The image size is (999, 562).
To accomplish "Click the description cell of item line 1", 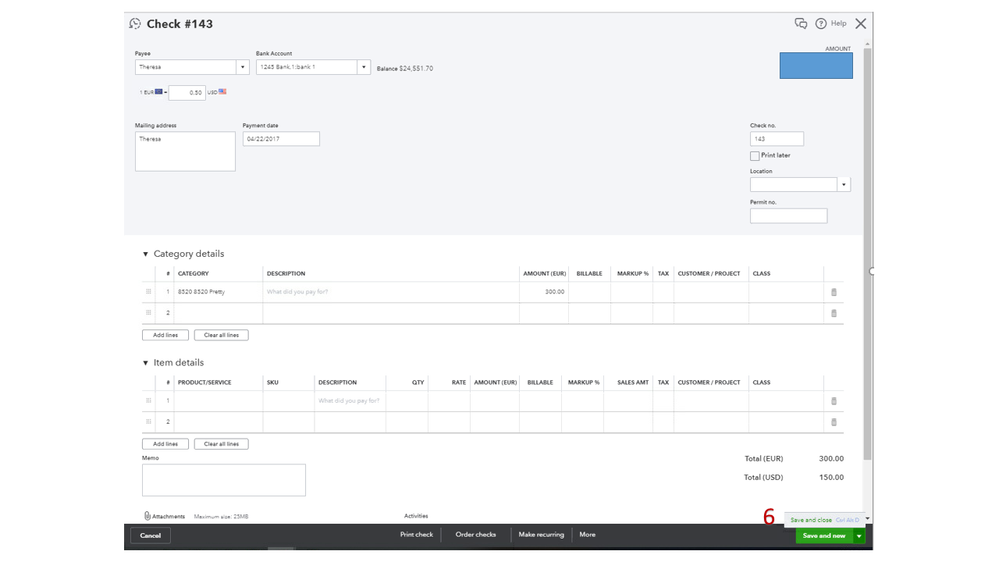I will point(350,401).
